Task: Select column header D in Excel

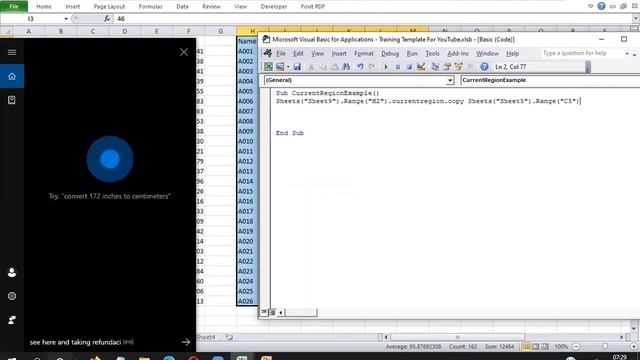Action: point(124,31)
